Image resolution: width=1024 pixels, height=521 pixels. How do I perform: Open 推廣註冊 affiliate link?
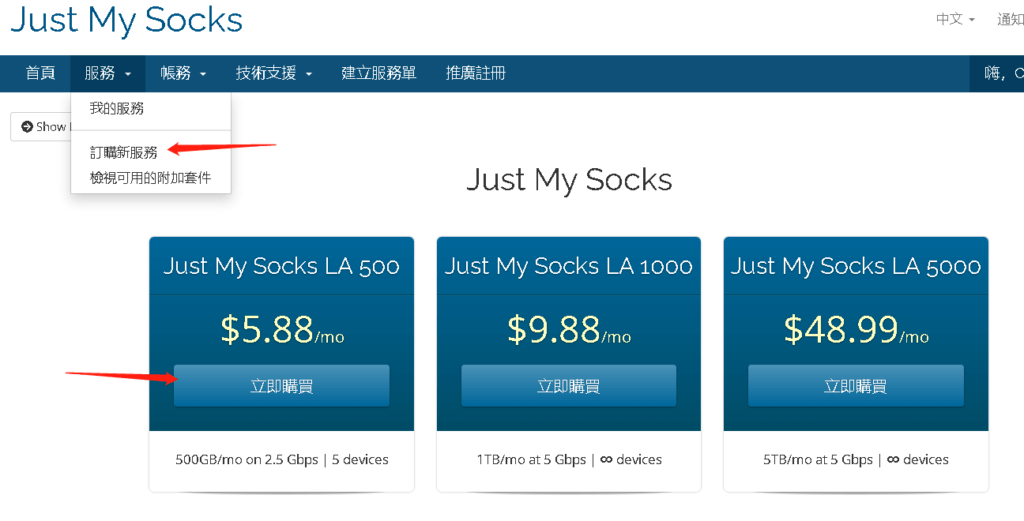[x=475, y=73]
